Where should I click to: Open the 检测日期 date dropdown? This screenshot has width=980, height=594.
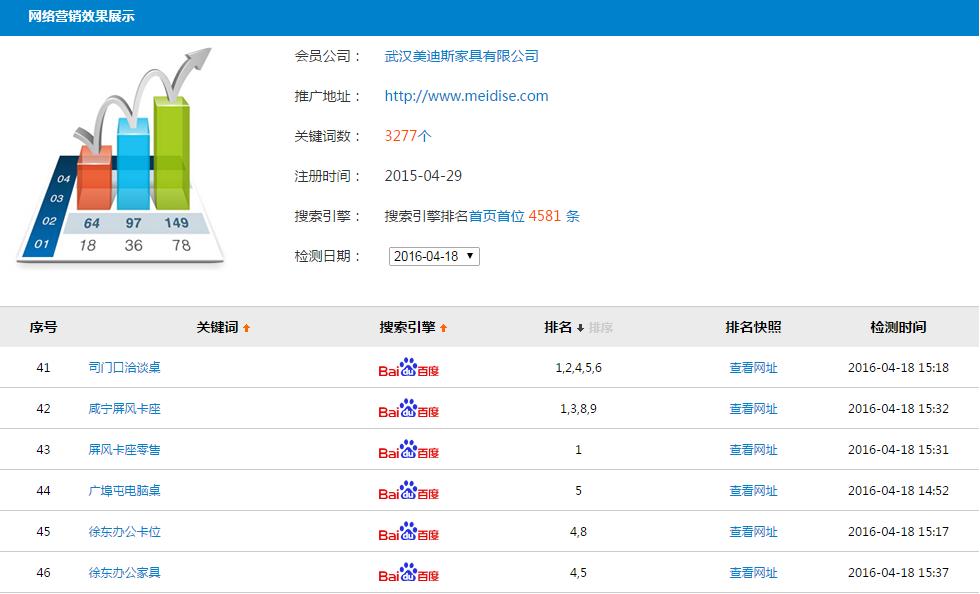click(x=434, y=256)
